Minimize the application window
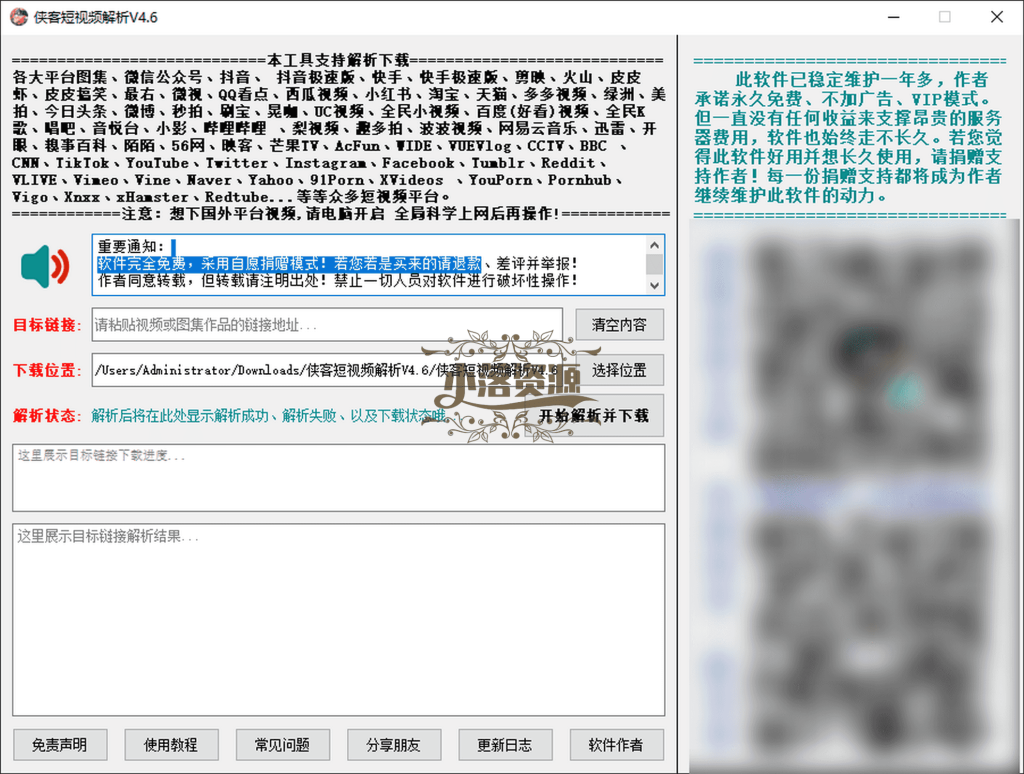 point(893,17)
